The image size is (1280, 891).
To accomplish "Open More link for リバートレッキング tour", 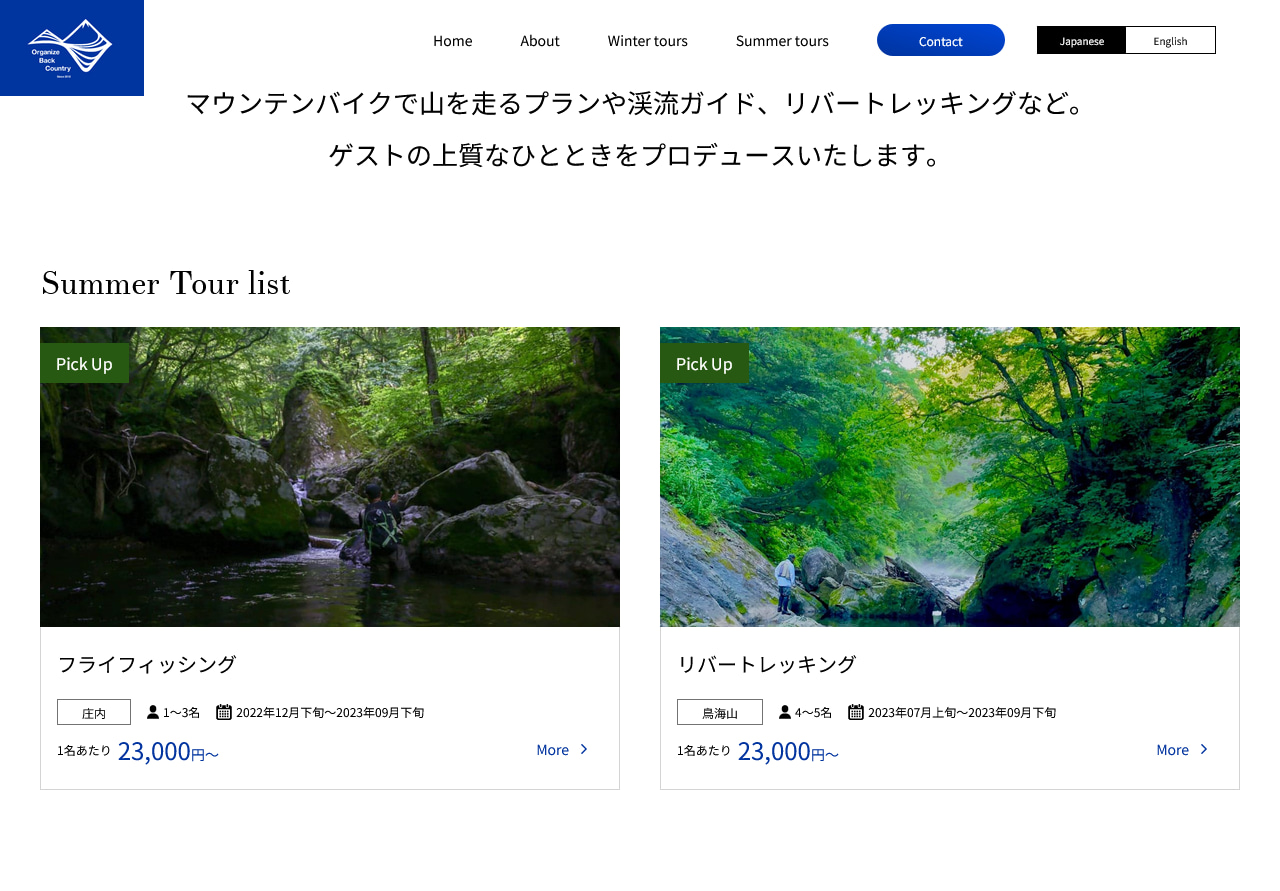I will pyautogui.click(x=1183, y=749).
